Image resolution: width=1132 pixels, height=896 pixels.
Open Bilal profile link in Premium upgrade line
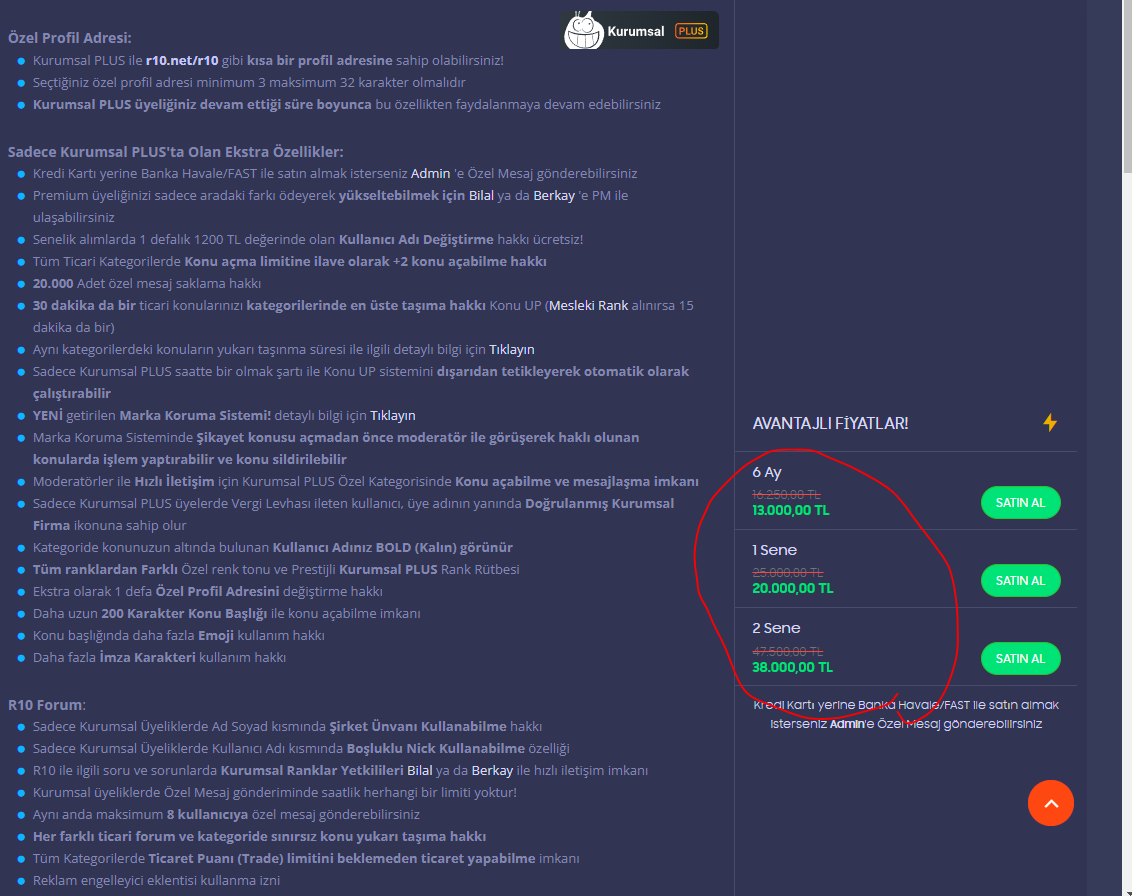pos(482,196)
